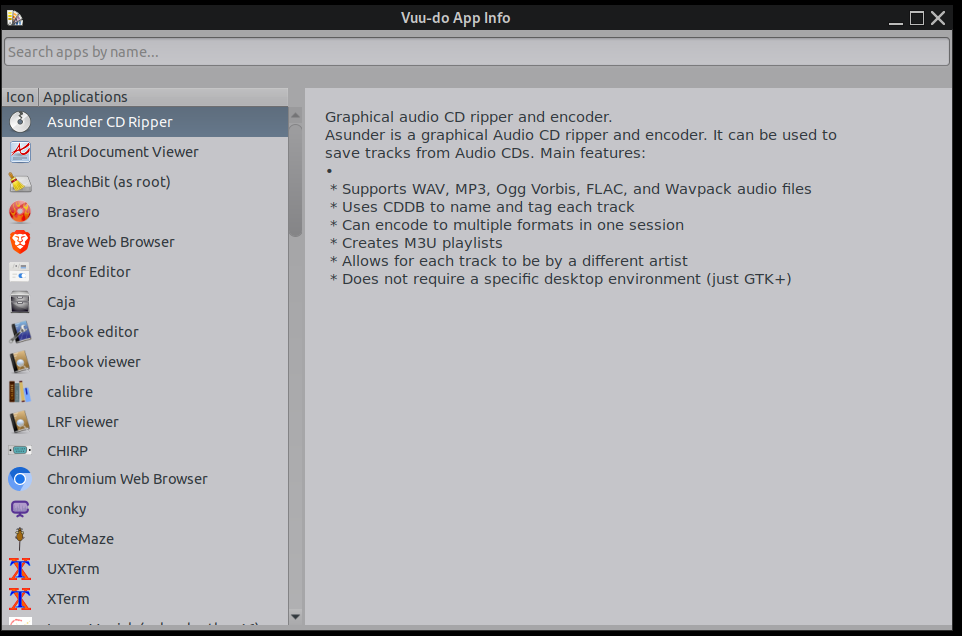Select Brasero in the applications list
The width and height of the screenshot is (962, 636).
(x=145, y=212)
